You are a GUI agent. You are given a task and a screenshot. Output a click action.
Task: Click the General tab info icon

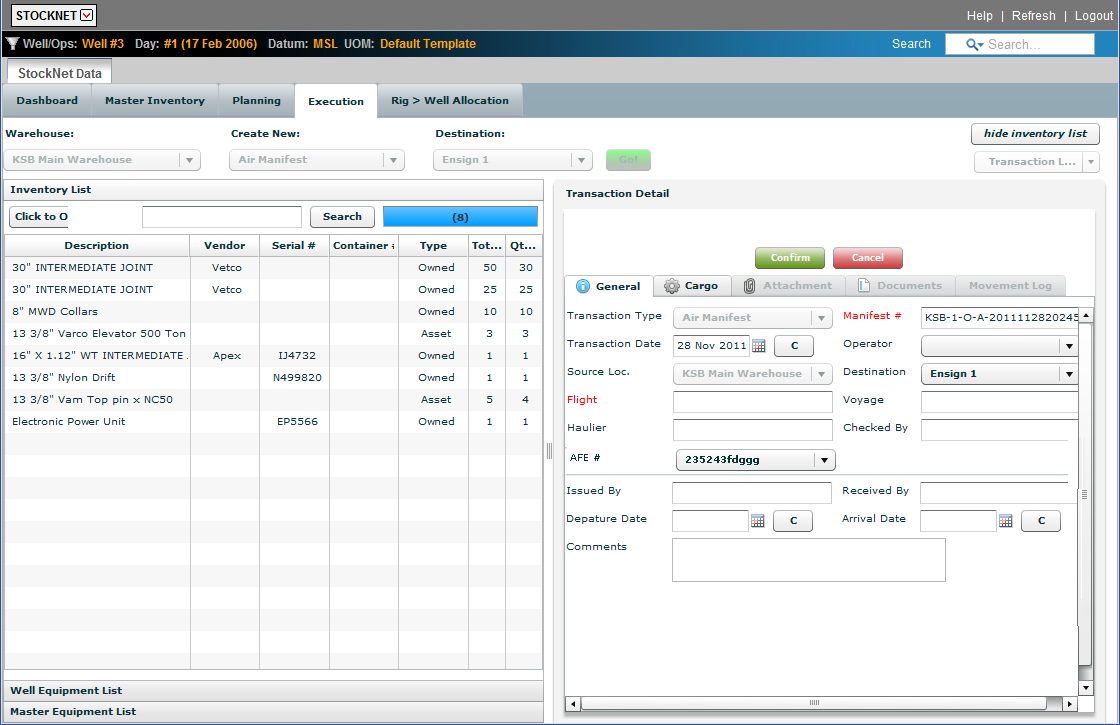(x=583, y=286)
